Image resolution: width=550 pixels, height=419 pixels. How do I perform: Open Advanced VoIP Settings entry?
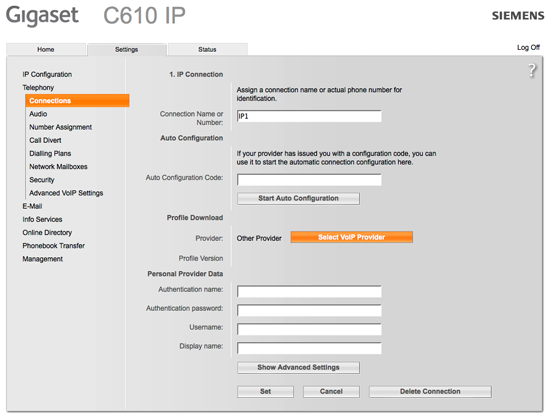(x=66, y=193)
